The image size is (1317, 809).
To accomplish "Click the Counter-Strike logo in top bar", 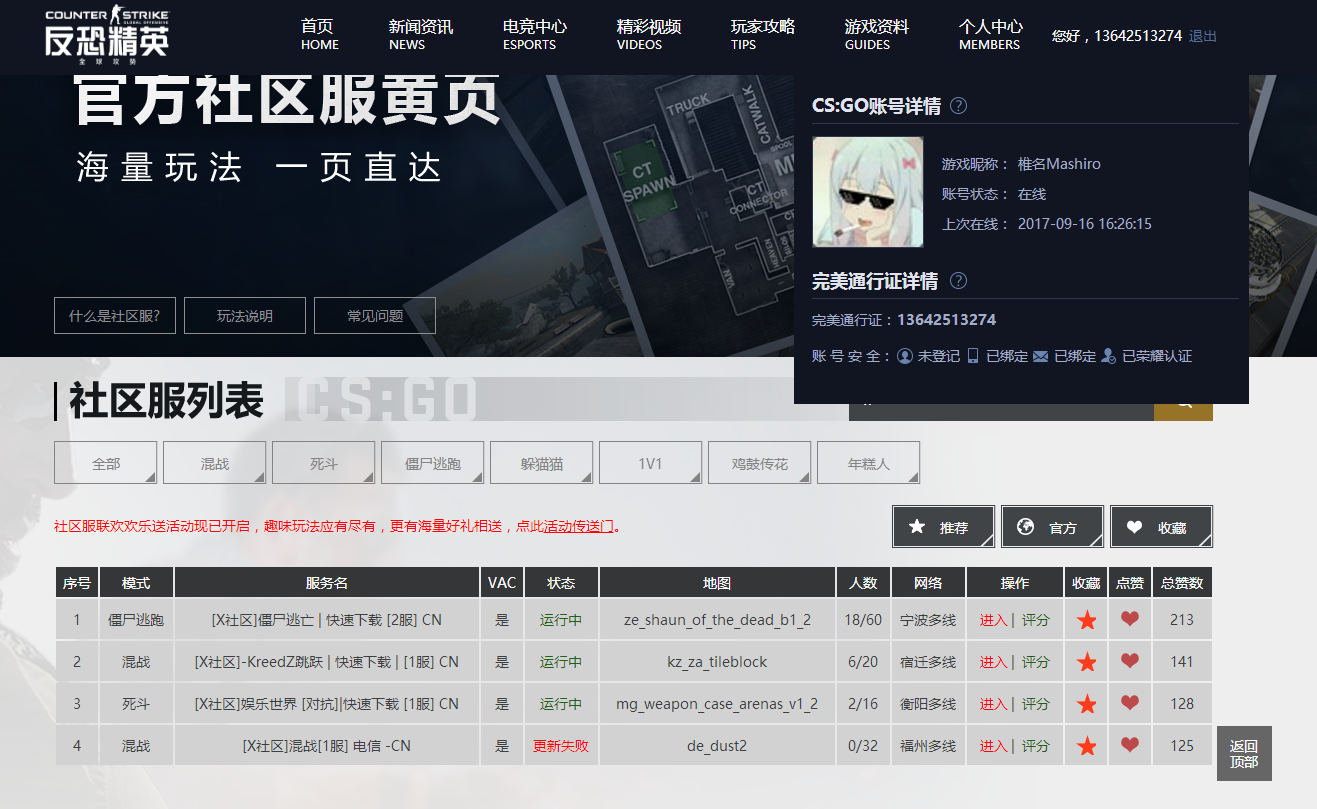I will point(105,33).
